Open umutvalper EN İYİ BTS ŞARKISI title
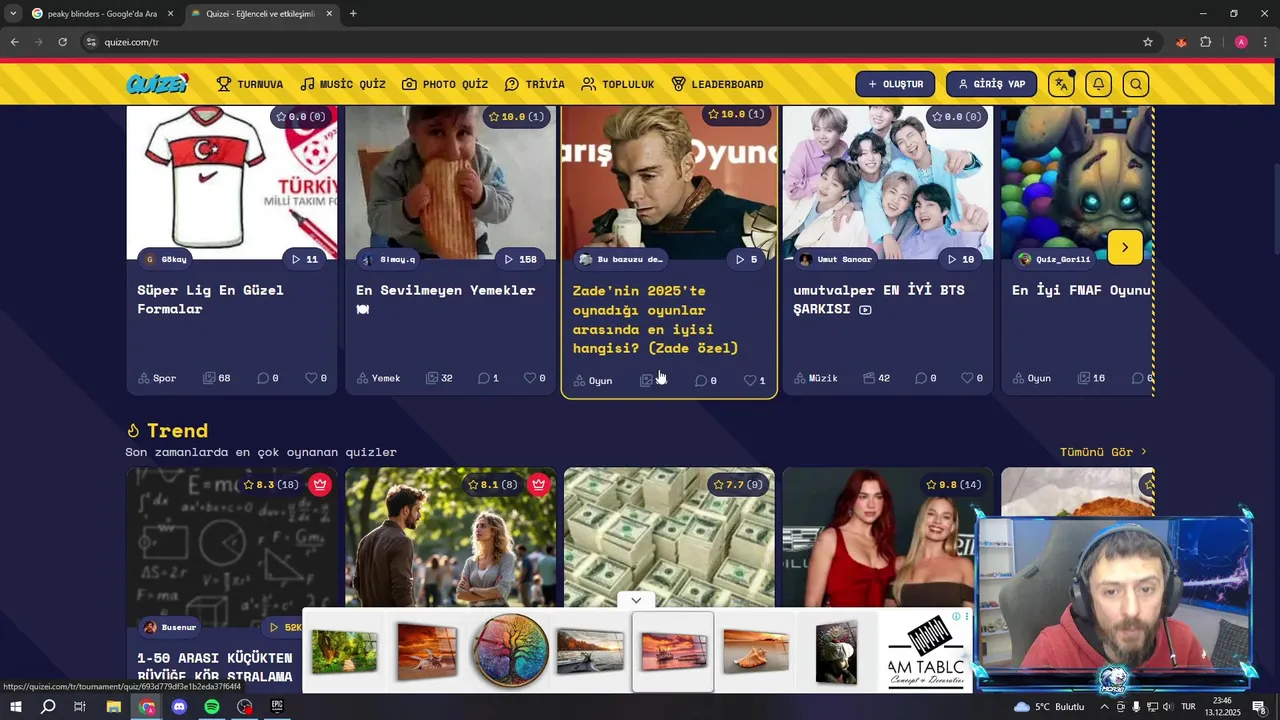 879,299
